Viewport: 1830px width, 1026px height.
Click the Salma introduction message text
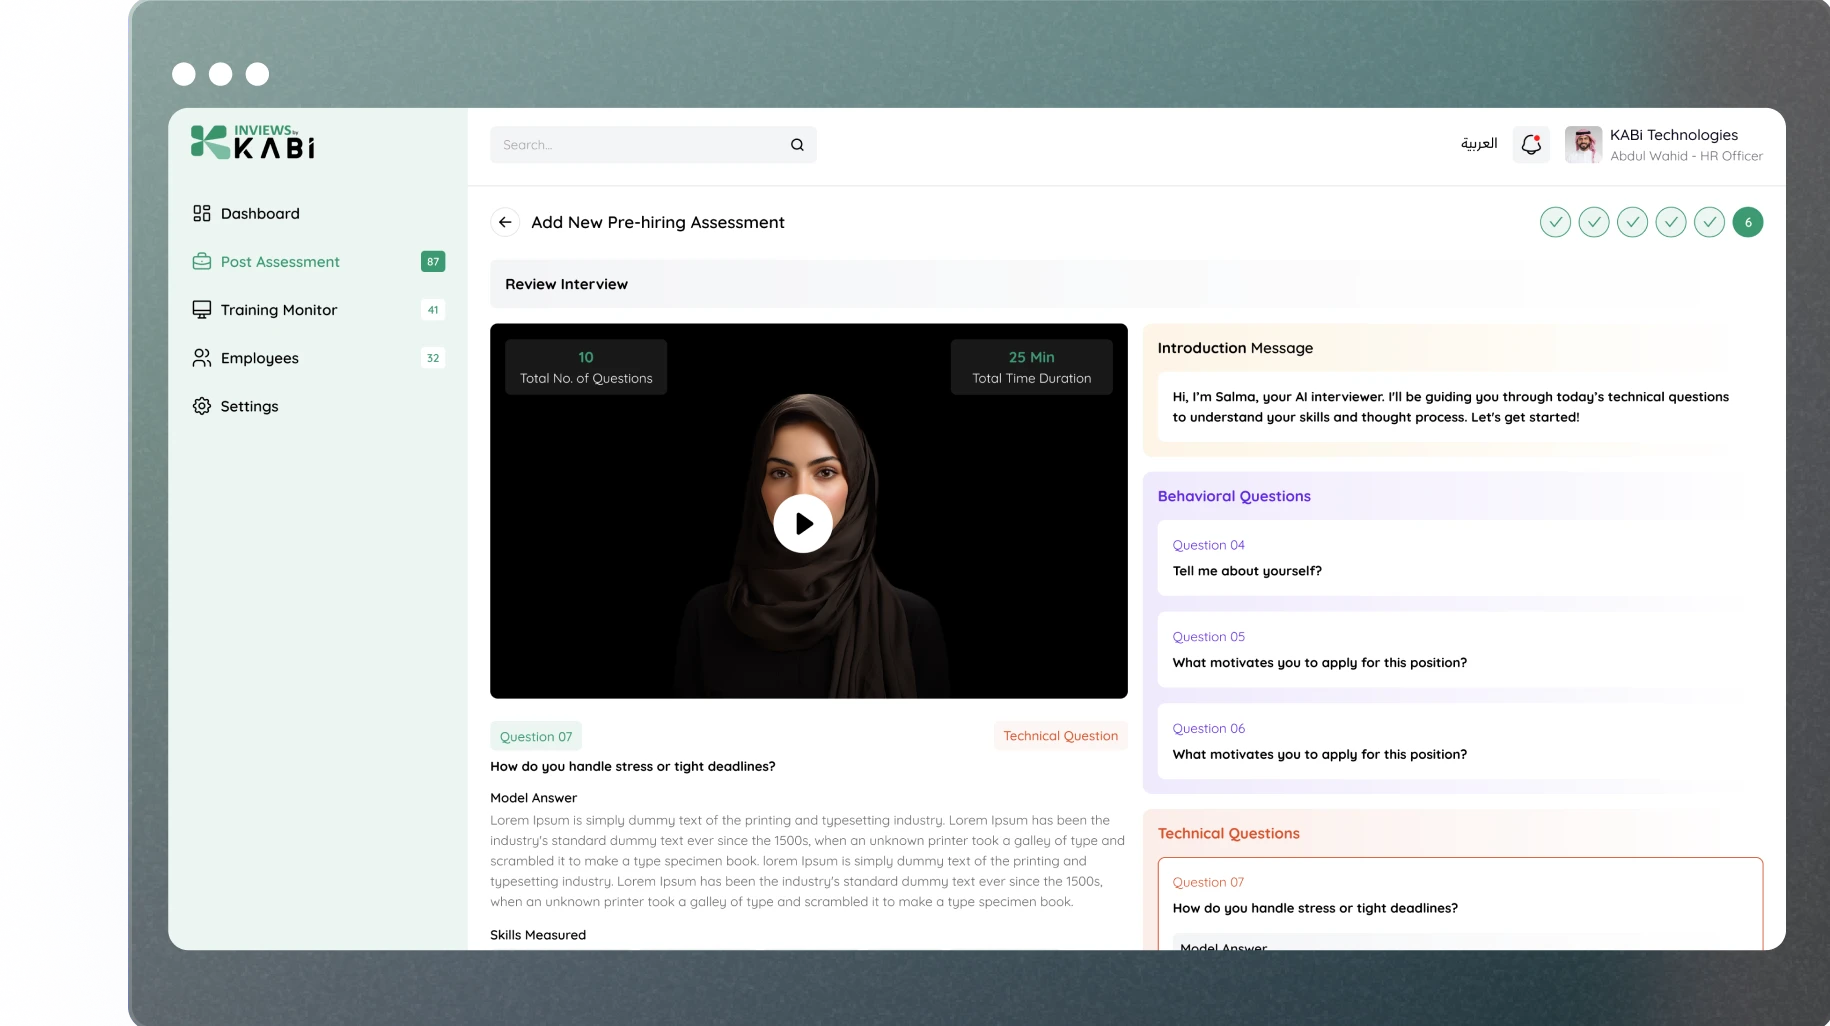(1451, 407)
